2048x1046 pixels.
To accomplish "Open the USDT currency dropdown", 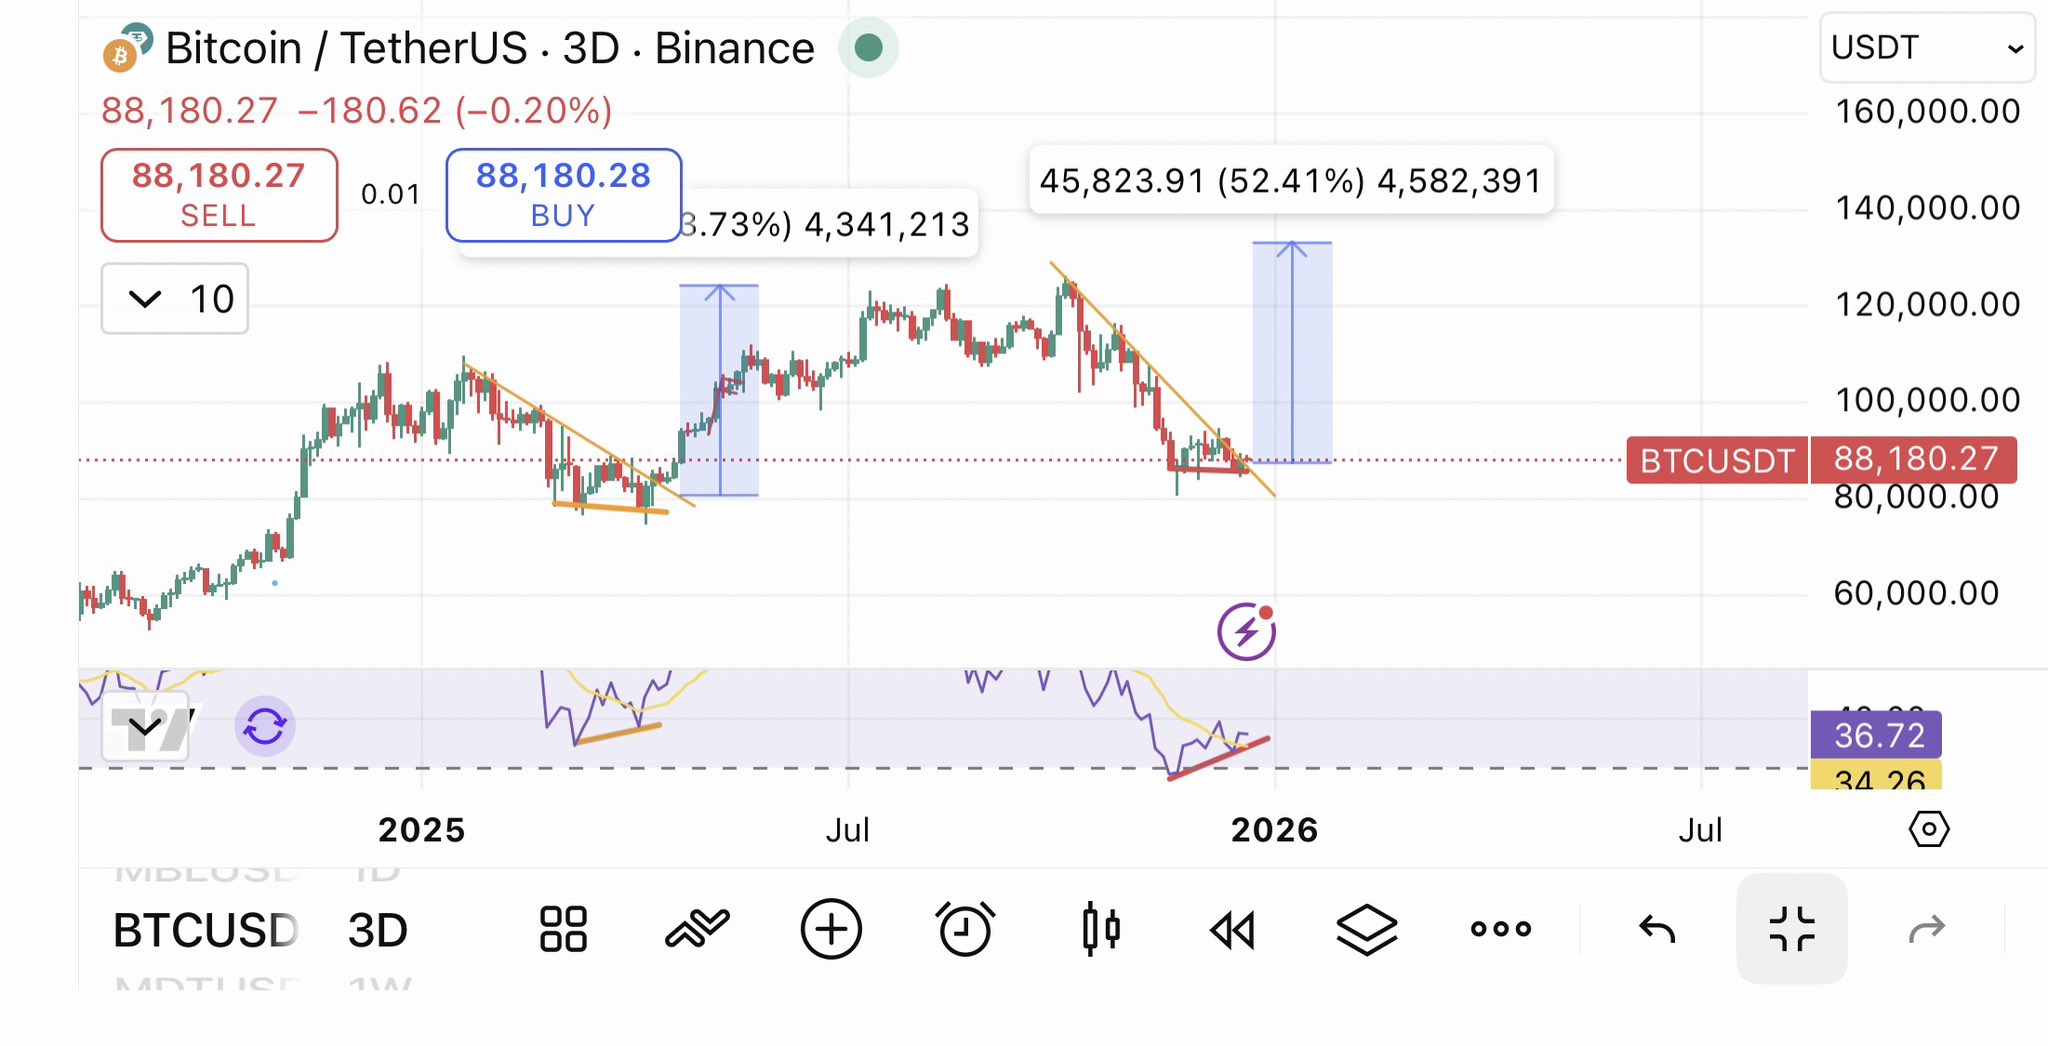I will [x=1925, y=47].
